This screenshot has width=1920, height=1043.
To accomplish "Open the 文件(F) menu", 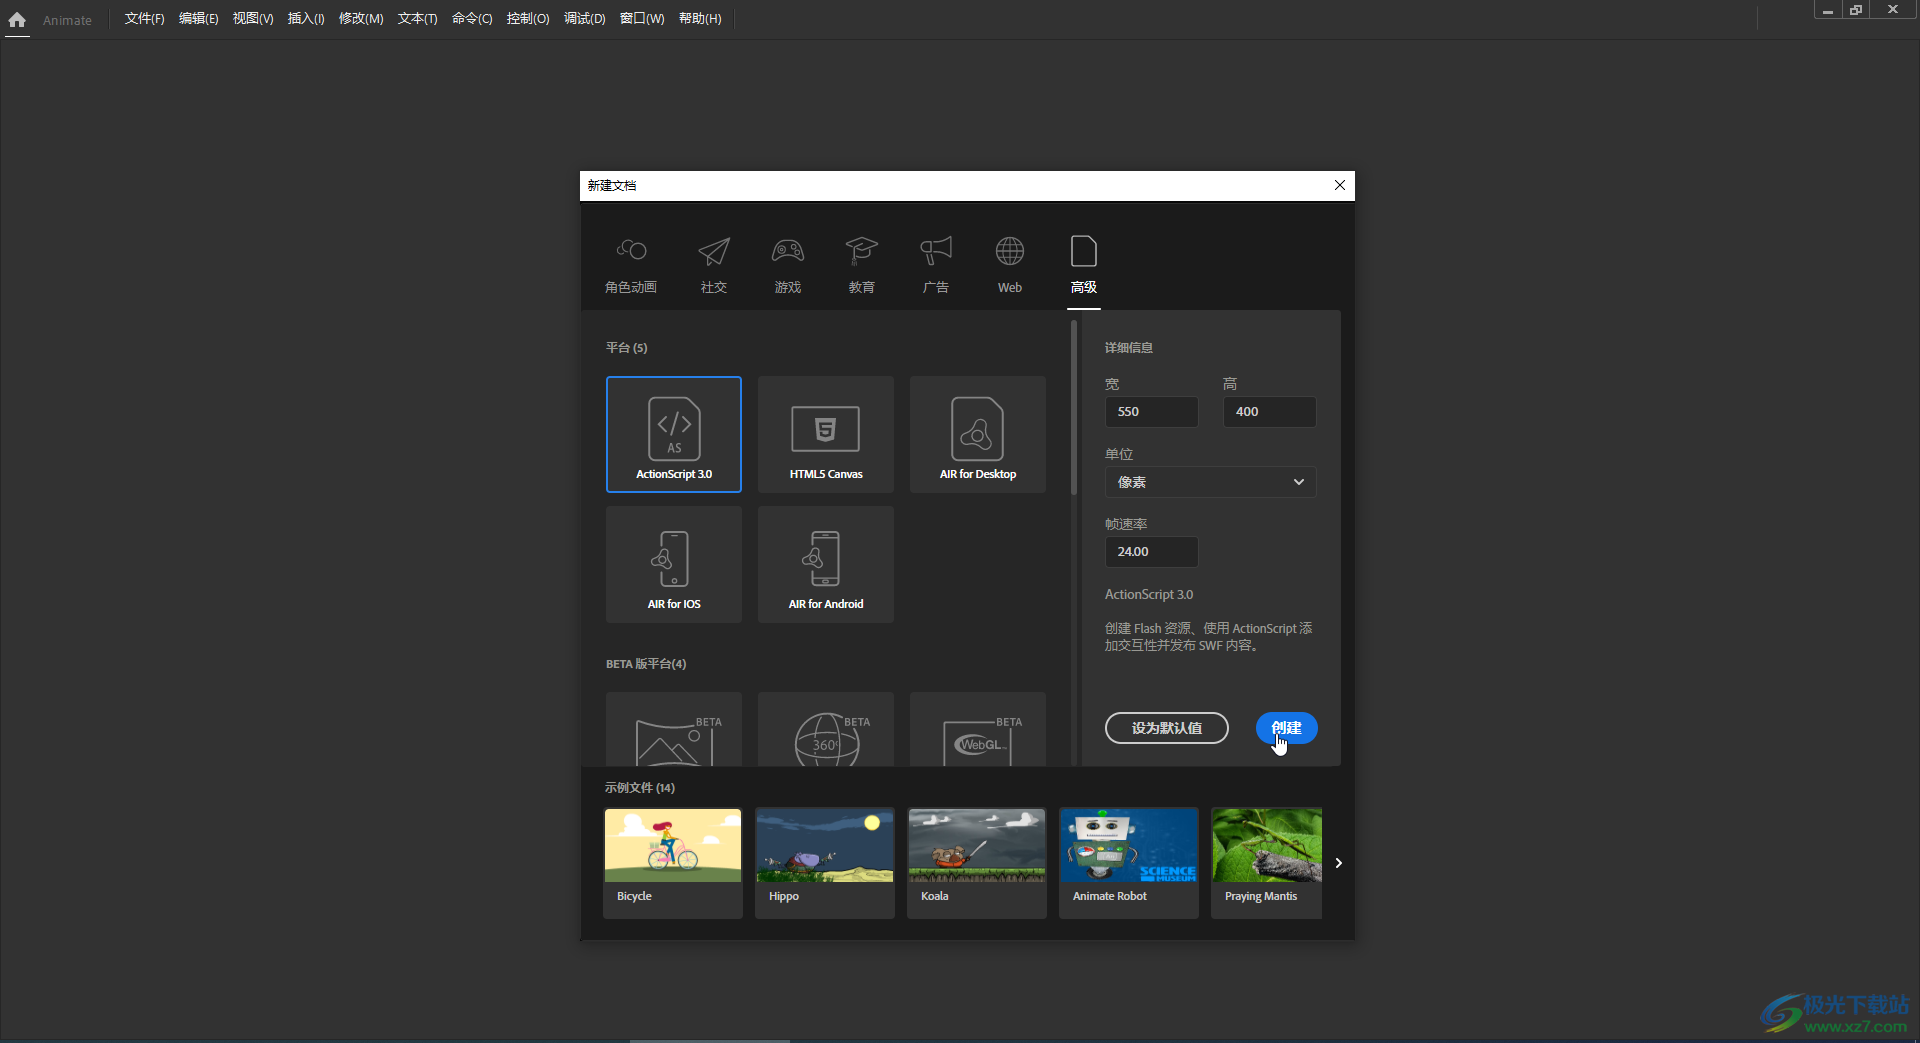I will pos(144,19).
